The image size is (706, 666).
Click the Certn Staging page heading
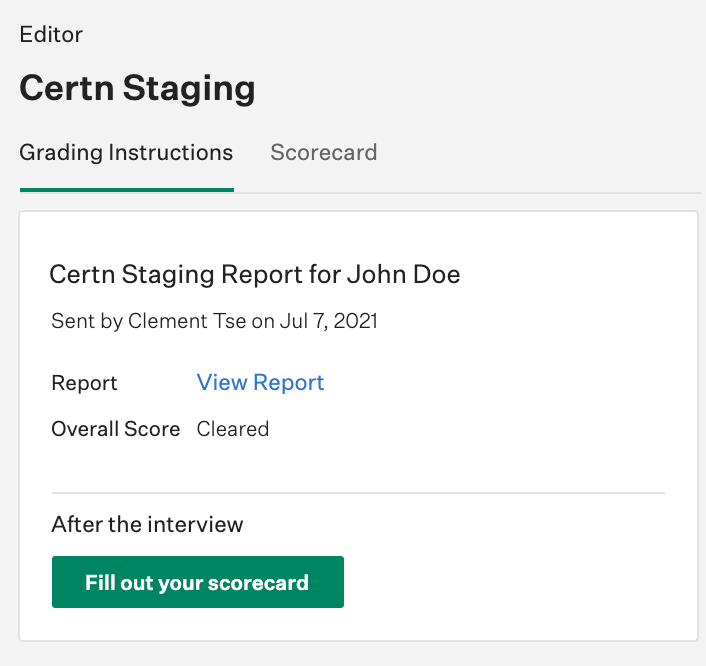coord(137,88)
